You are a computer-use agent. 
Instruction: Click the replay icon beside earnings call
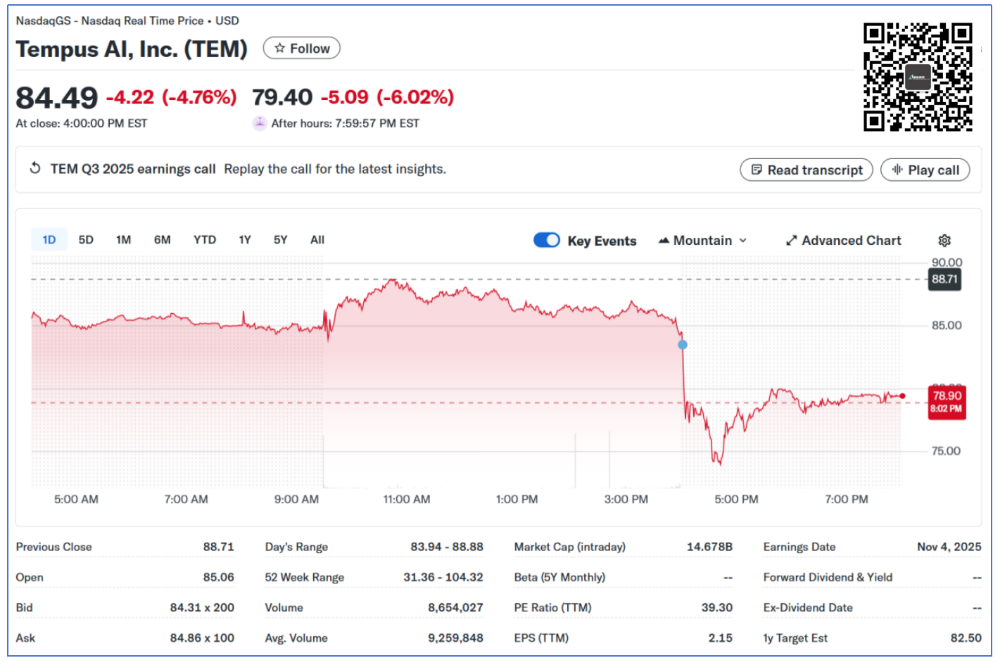(x=35, y=169)
